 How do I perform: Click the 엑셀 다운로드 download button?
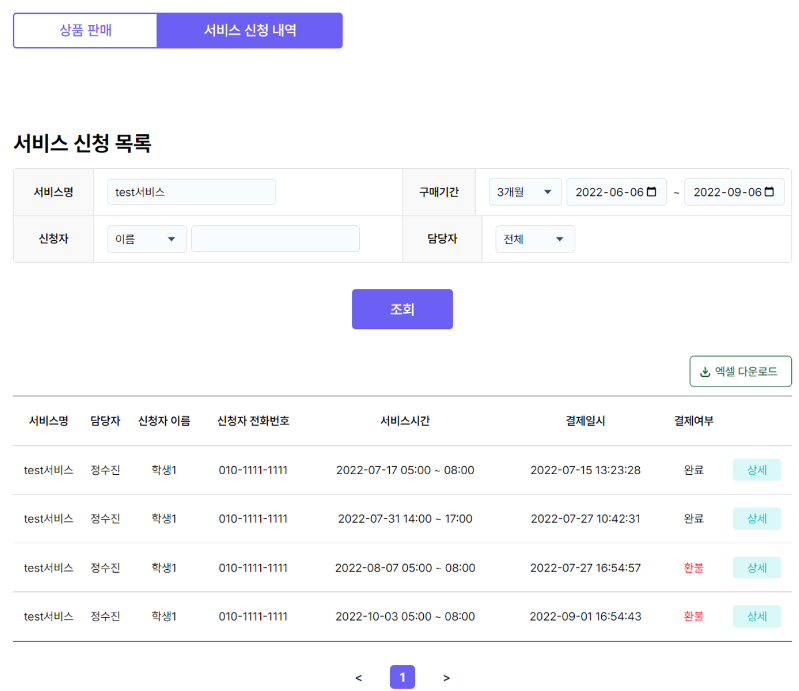click(x=740, y=371)
